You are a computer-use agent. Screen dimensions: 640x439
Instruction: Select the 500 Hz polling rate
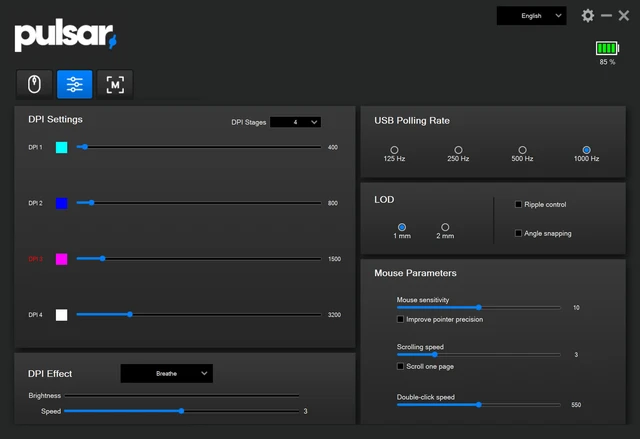[x=522, y=150]
